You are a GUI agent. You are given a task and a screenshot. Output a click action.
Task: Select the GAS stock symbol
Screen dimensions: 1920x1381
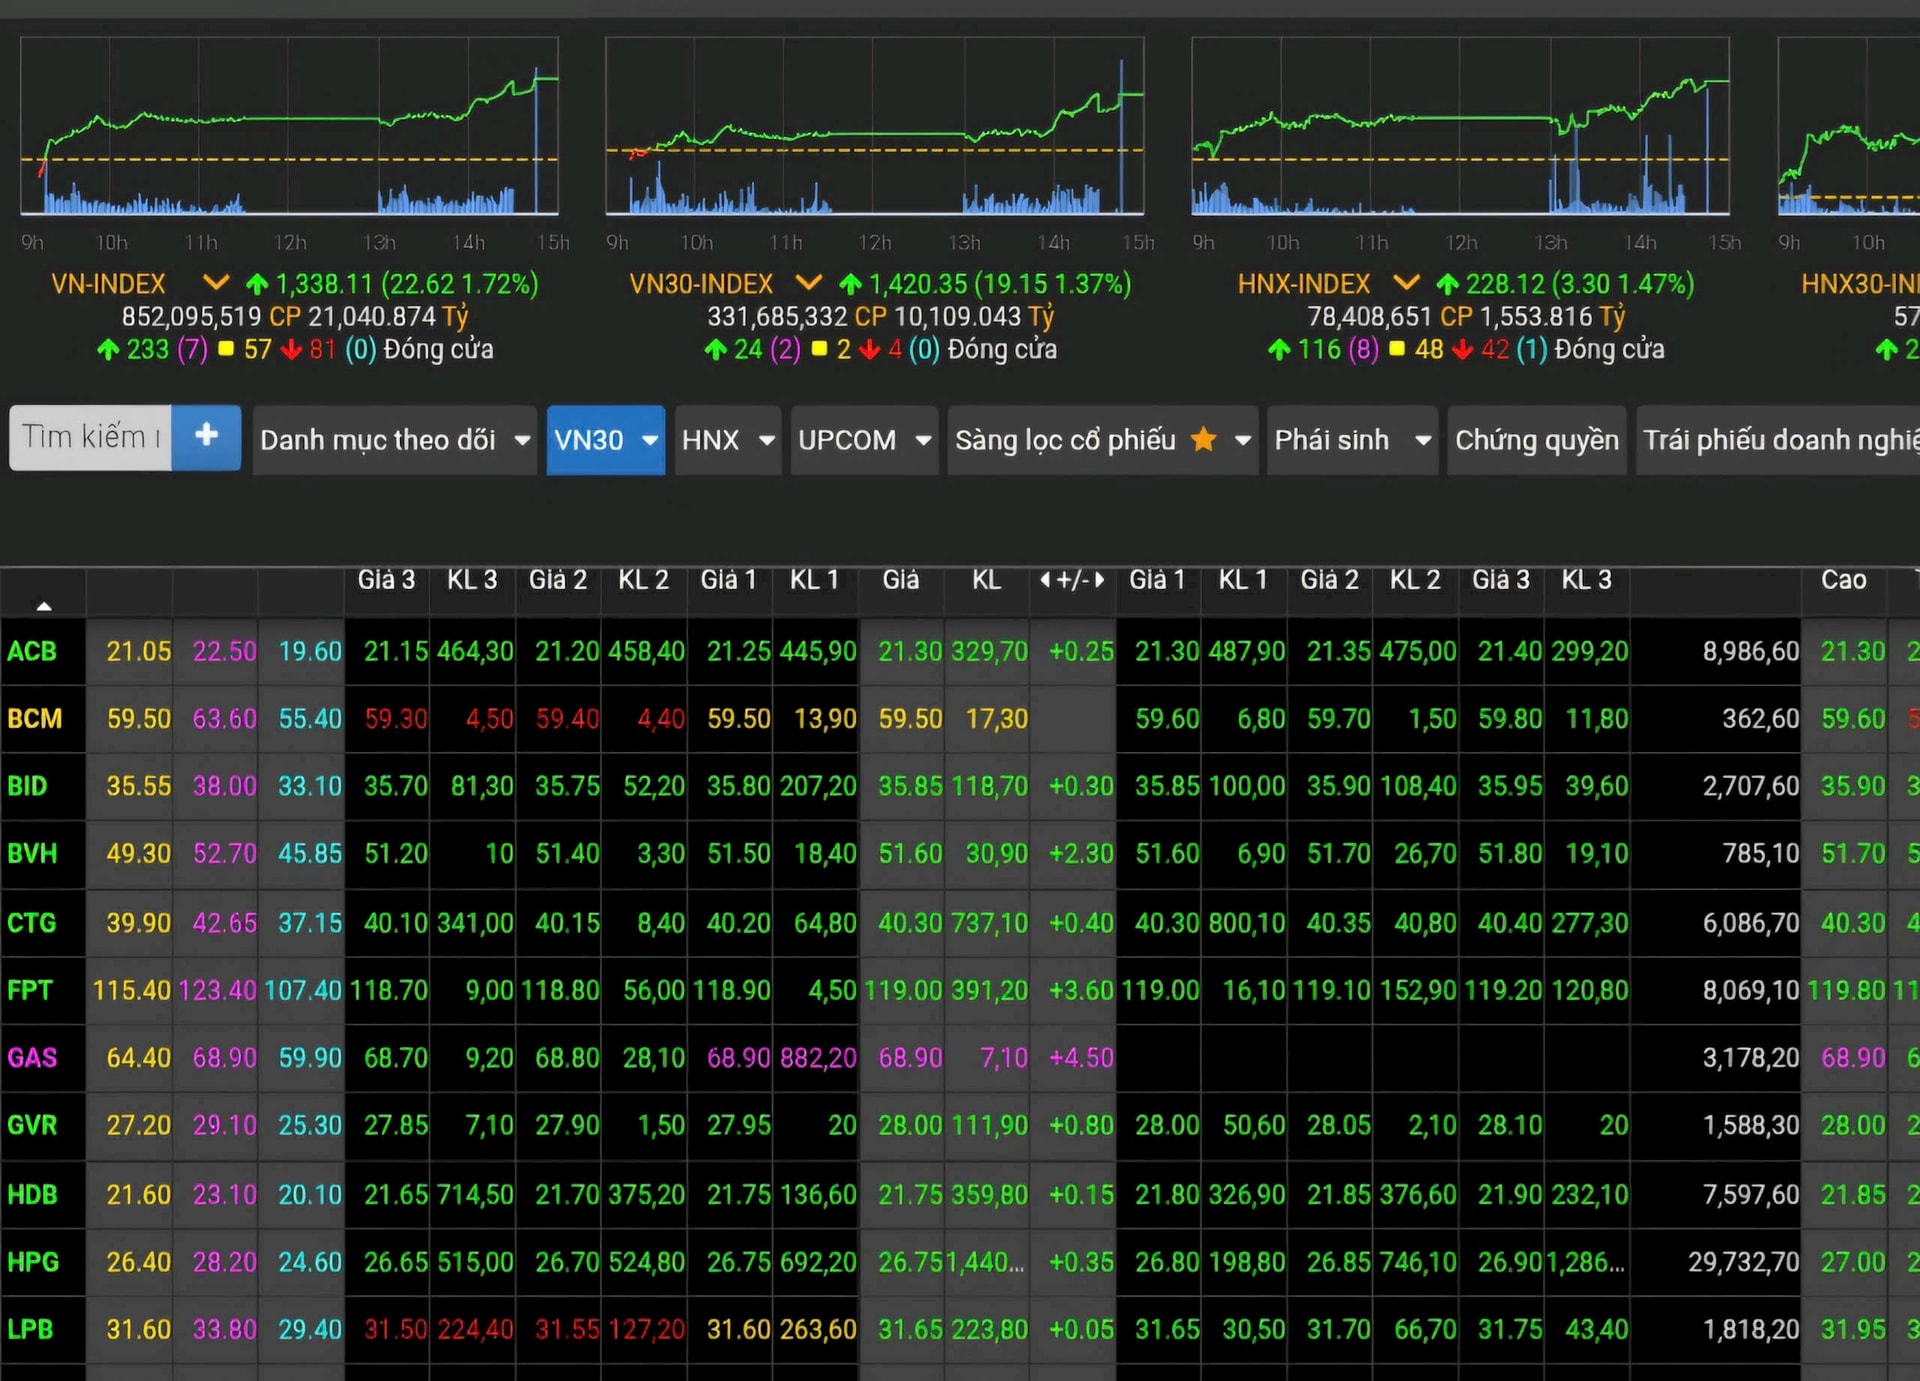click(x=32, y=1058)
